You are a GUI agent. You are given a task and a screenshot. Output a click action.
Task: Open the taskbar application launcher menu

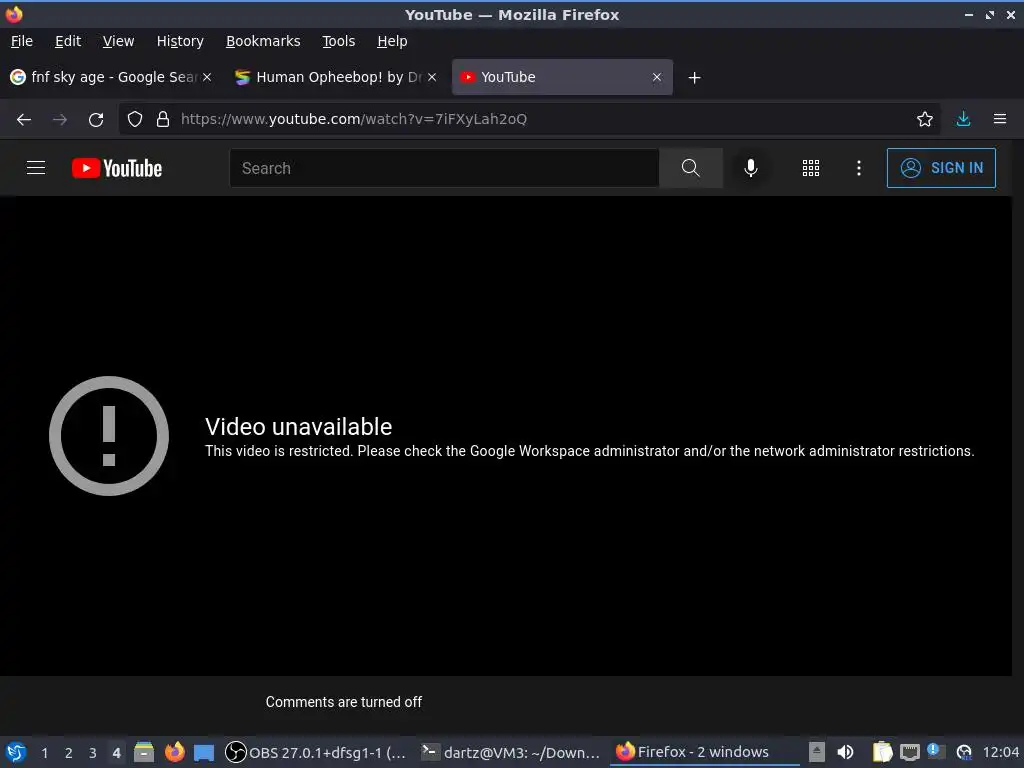pyautogui.click(x=15, y=752)
